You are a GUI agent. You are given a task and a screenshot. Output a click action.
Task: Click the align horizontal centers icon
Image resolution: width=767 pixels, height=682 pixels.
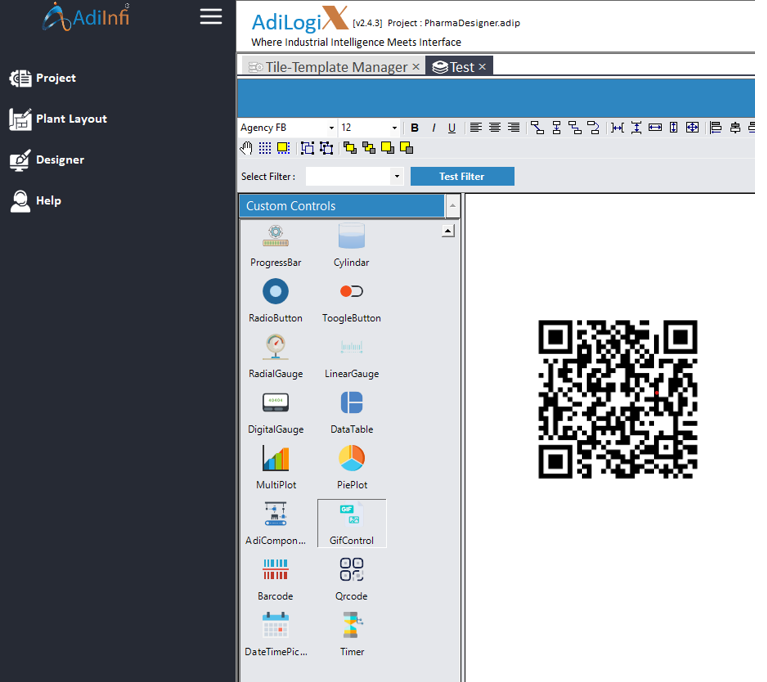tap(735, 128)
